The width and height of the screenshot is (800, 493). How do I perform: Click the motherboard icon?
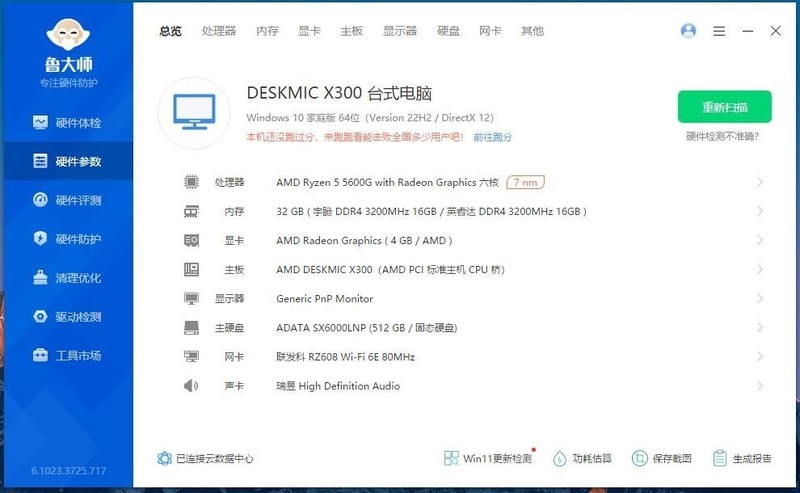tap(191, 269)
